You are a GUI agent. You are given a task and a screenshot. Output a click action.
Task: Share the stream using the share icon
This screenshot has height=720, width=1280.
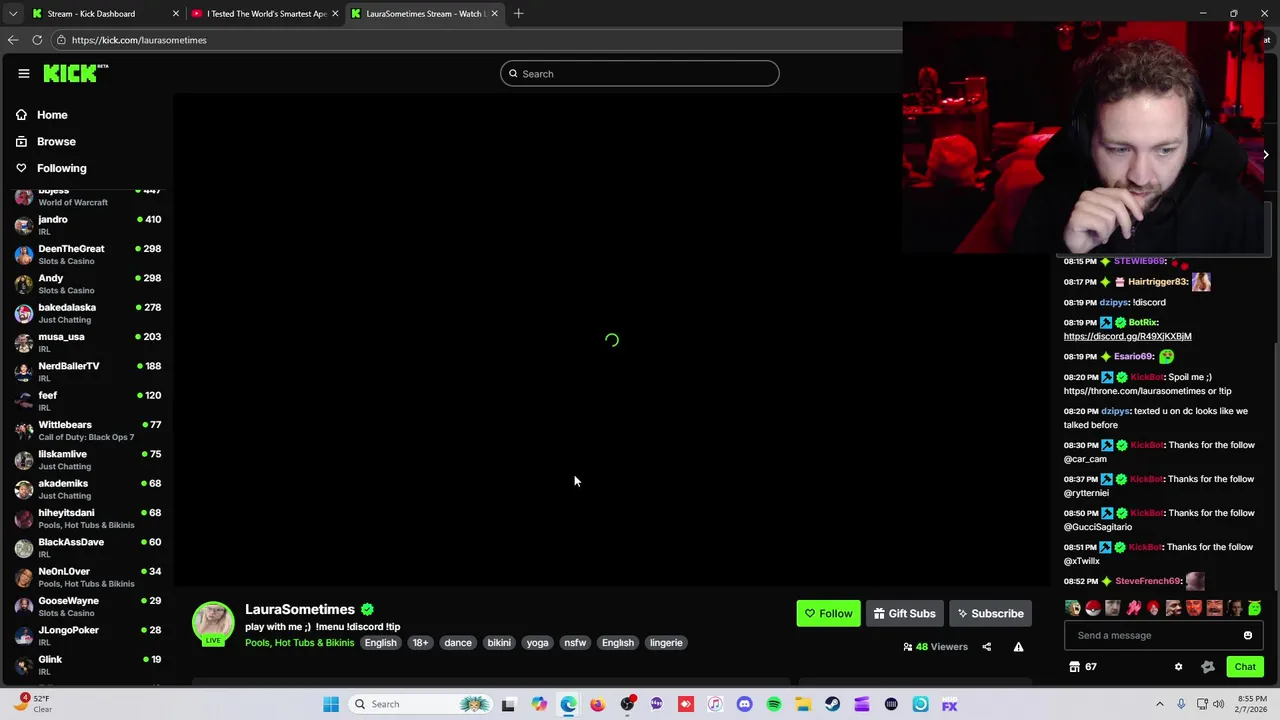coord(986,647)
